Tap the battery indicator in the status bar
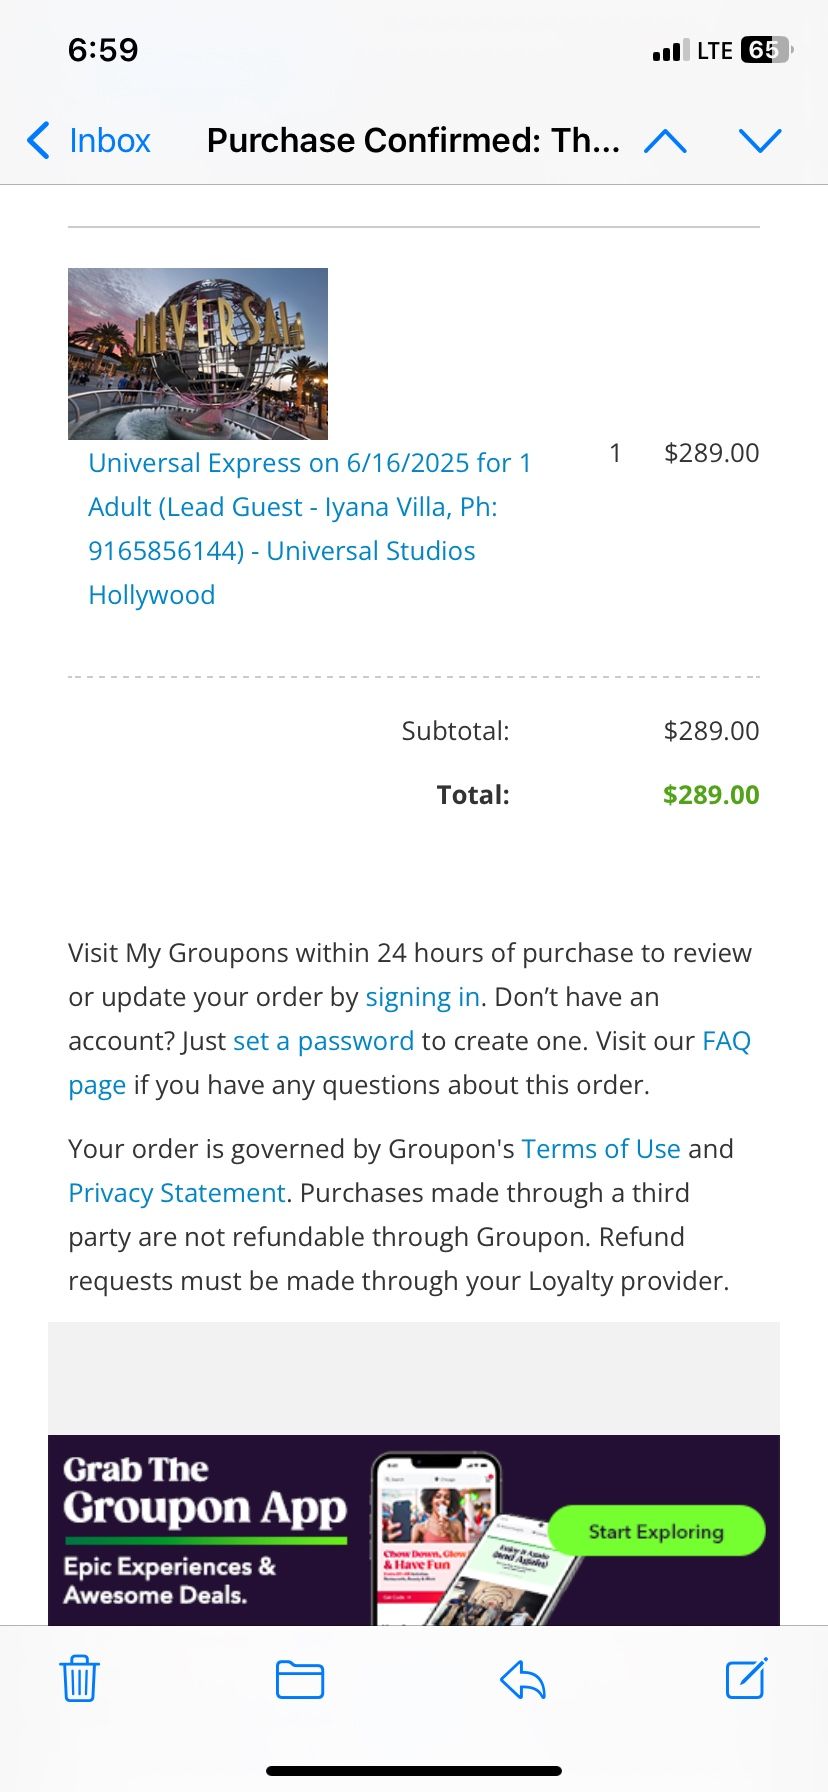828x1792 pixels. (x=766, y=50)
